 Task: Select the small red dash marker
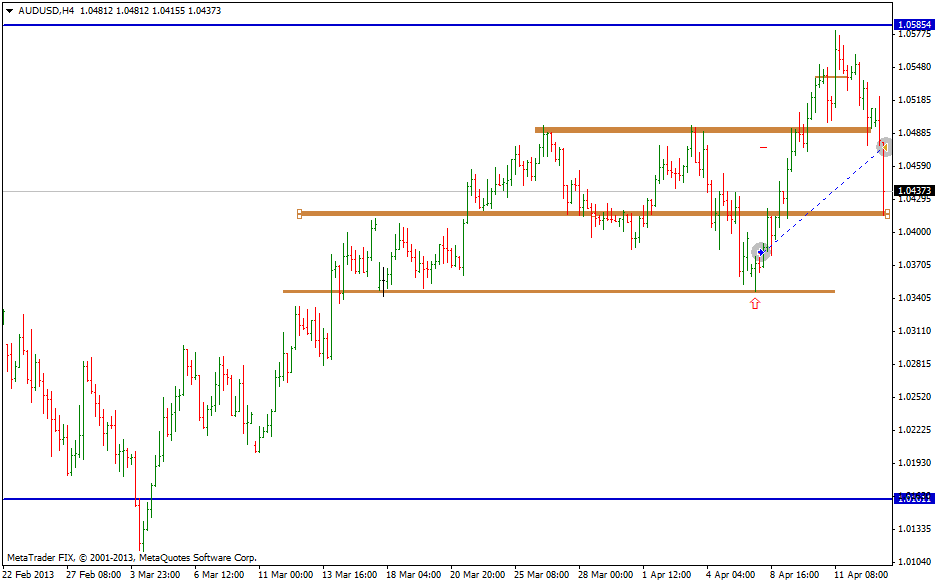(x=763, y=148)
